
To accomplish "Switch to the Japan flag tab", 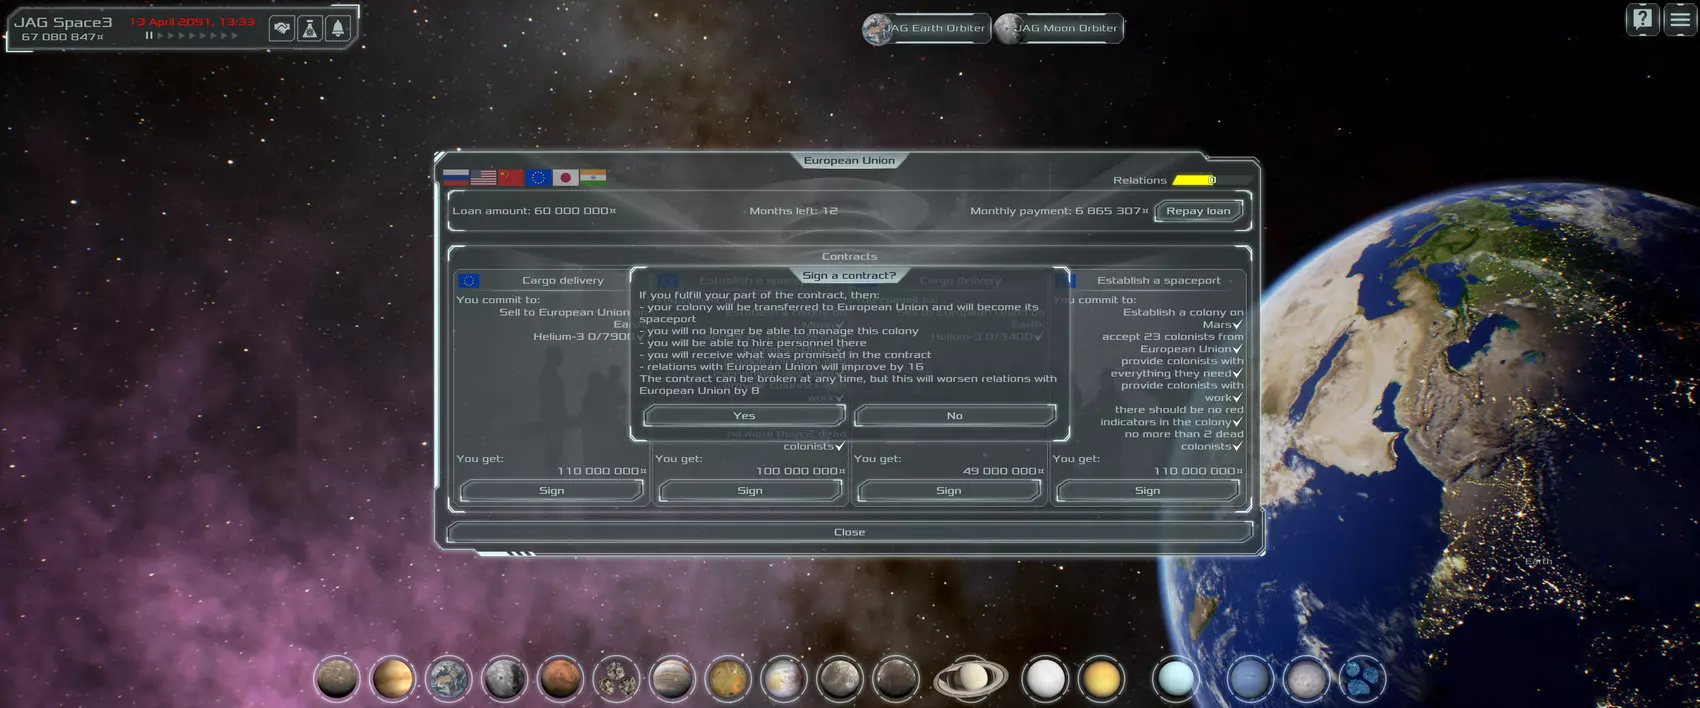I will (x=565, y=177).
